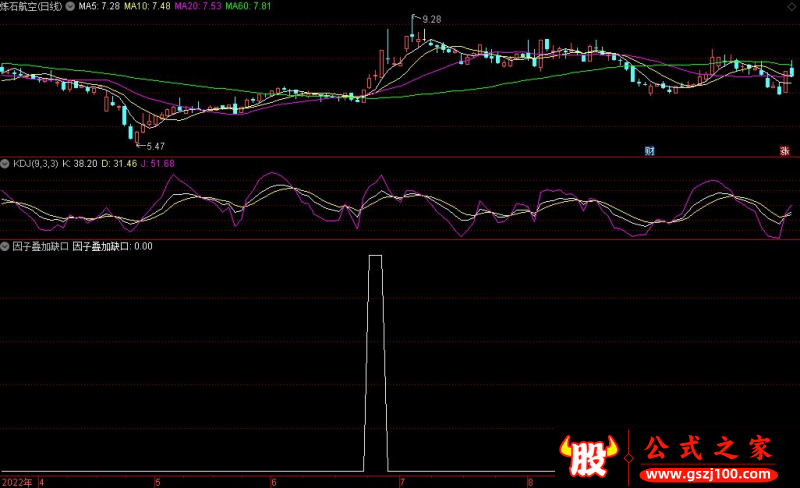The height and width of the screenshot is (488, 800).
Task: Select the KDJ(9,3,3) indicator label
Action: pos(35,163)
